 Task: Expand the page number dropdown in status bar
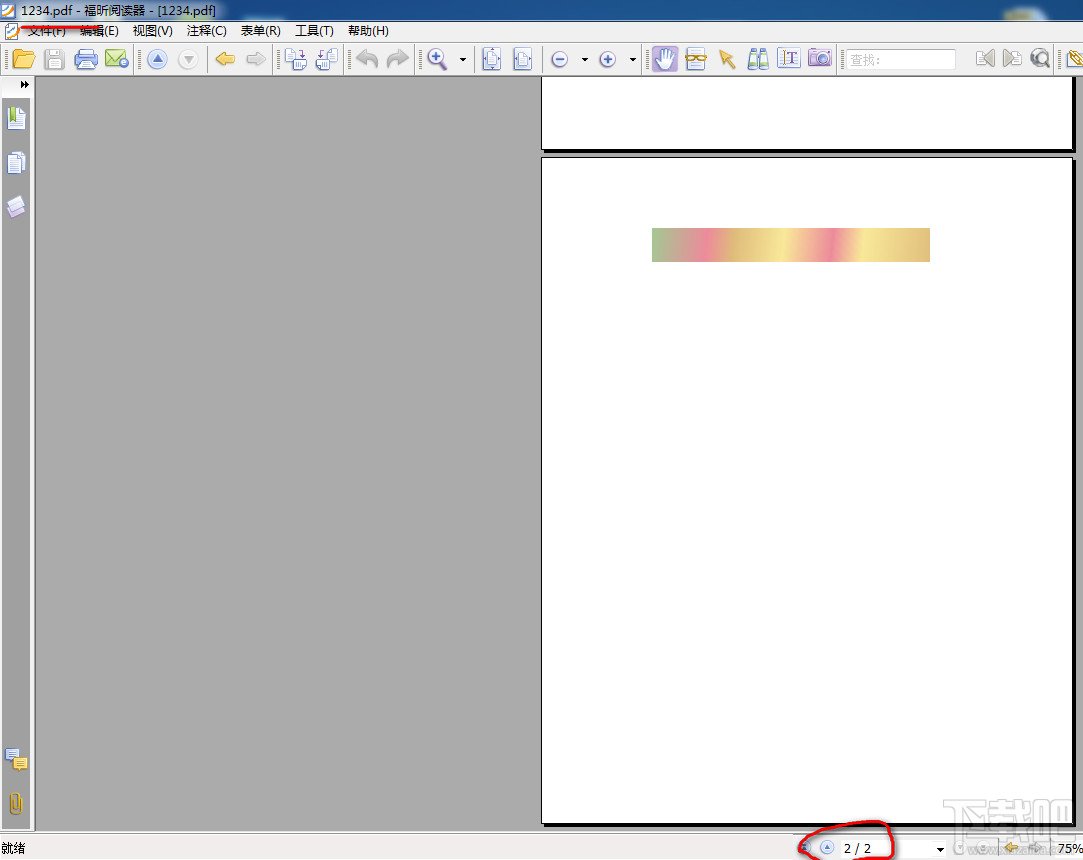click(940, 849)
